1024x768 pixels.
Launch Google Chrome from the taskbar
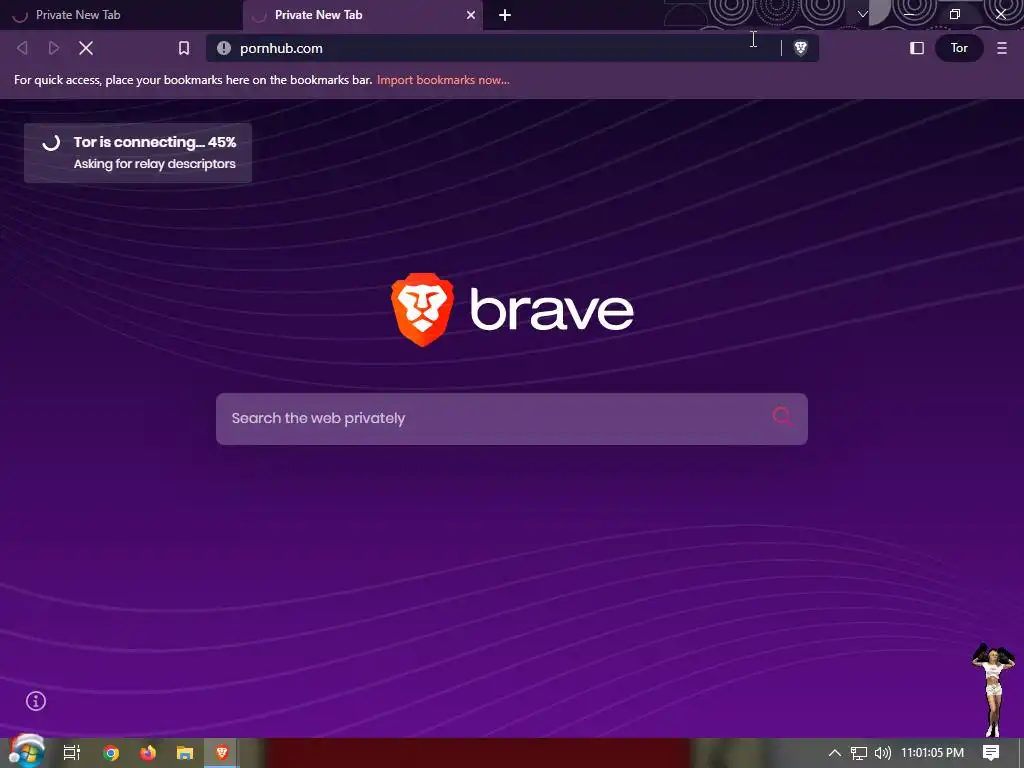point(111,753)
